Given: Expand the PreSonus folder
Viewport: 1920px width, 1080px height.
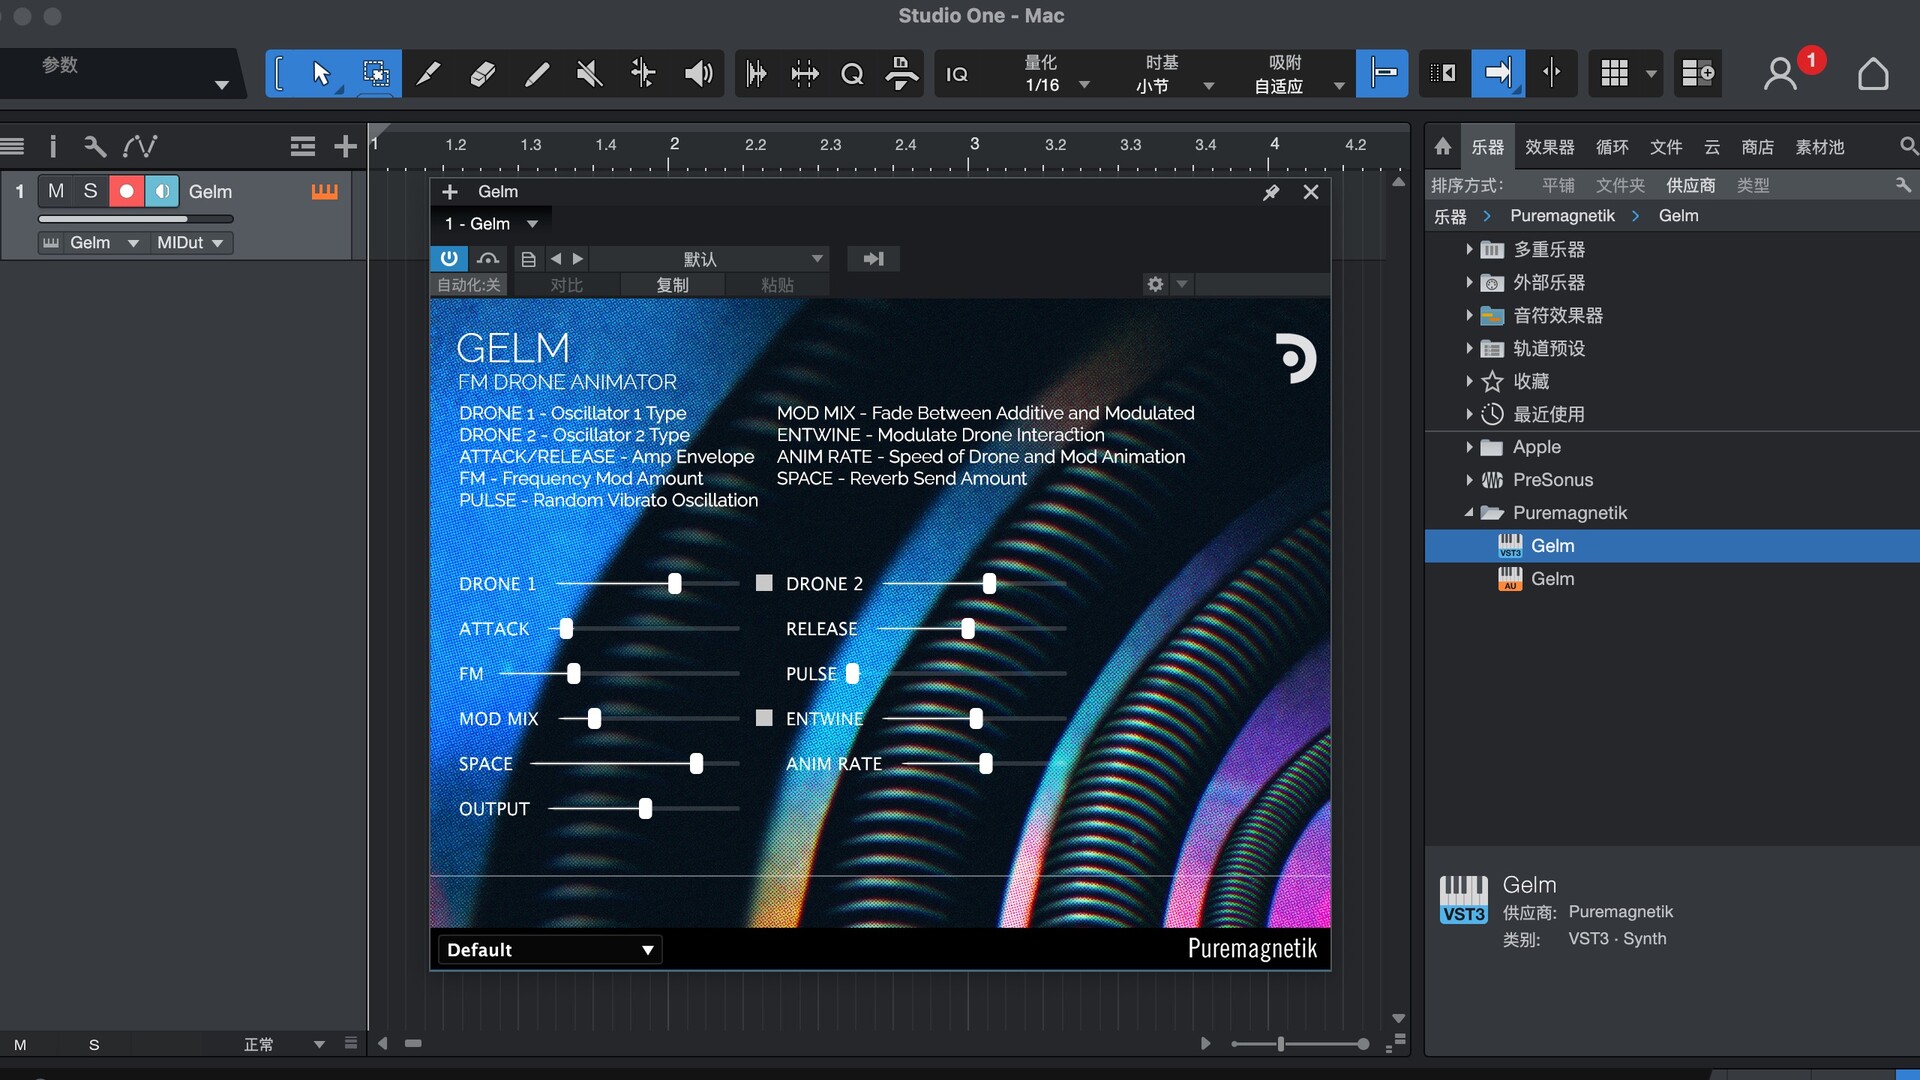Looking at the screenshot, I should [1469, 480].
